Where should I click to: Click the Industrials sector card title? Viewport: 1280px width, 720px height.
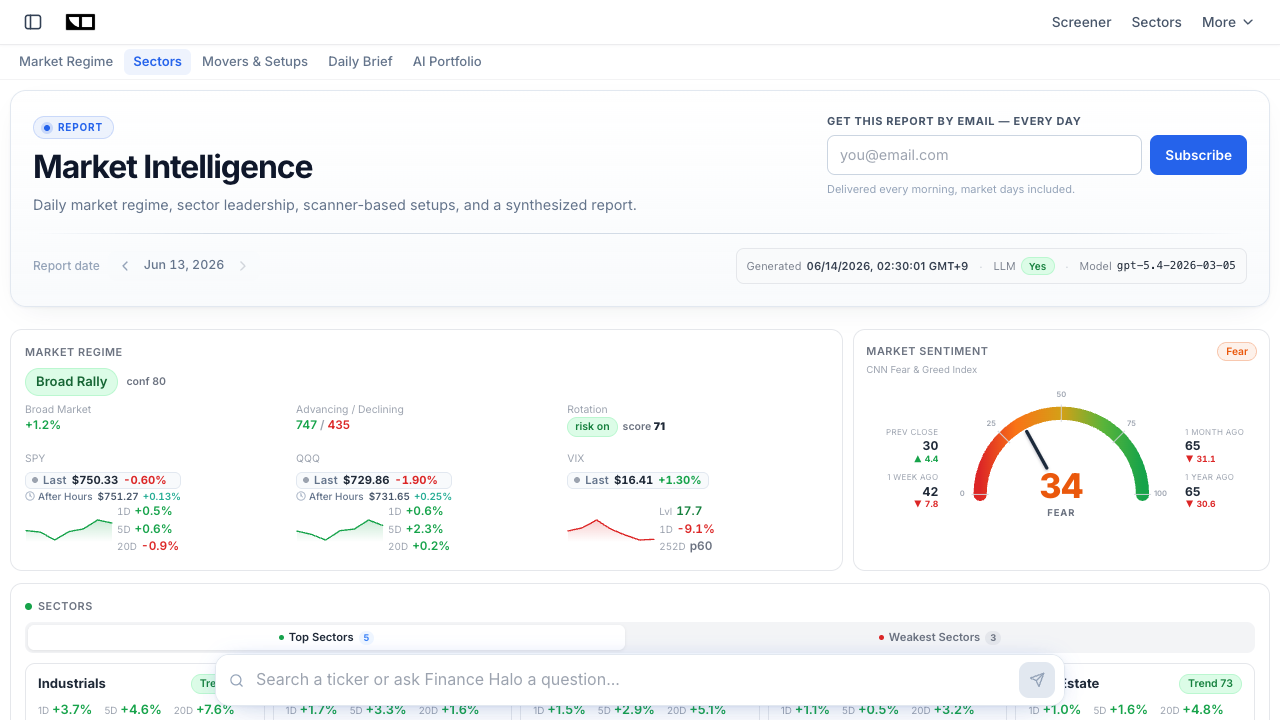(x=72, y=684)
